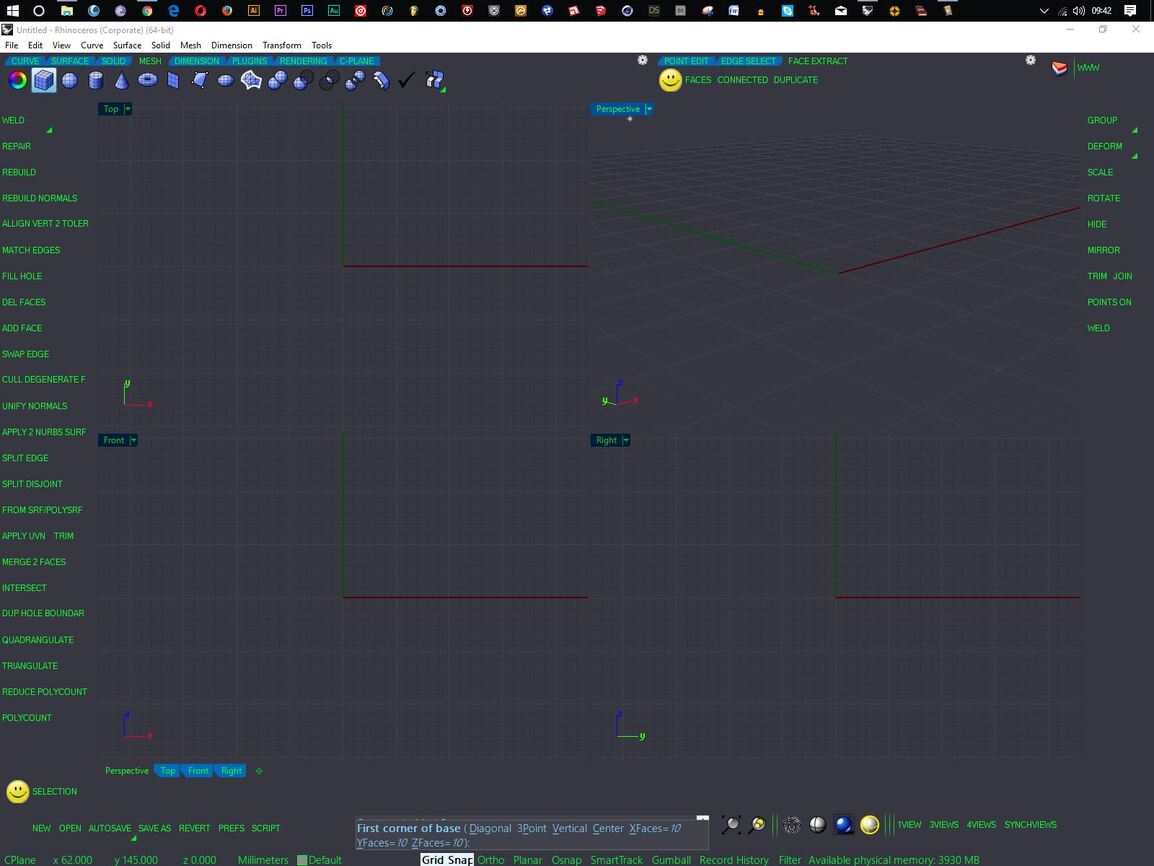
Task: Expand Windows system tray hidden icons chevron
Action: click(1044, 11)
